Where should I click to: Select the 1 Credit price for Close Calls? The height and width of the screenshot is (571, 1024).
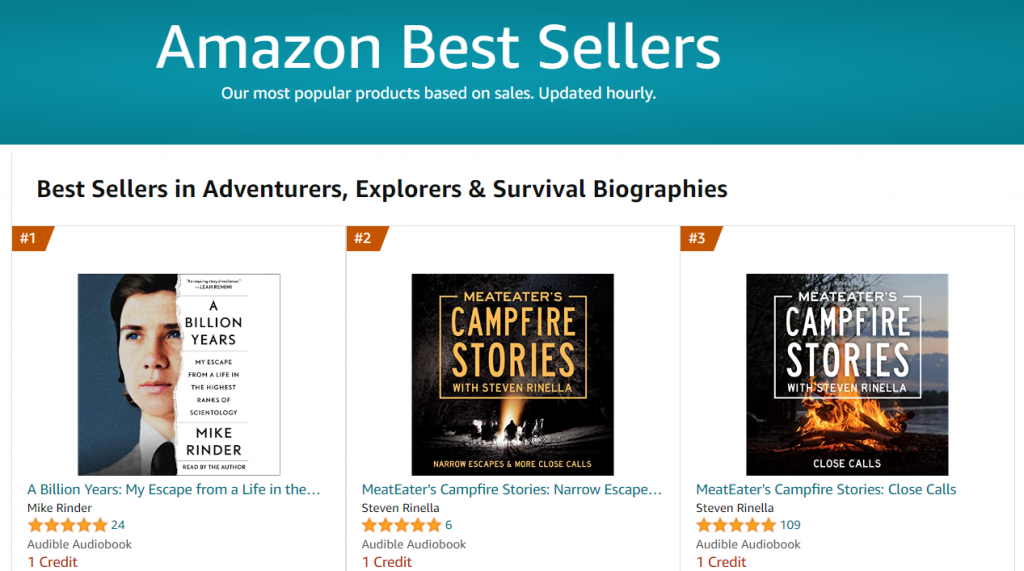click(721, 562)
